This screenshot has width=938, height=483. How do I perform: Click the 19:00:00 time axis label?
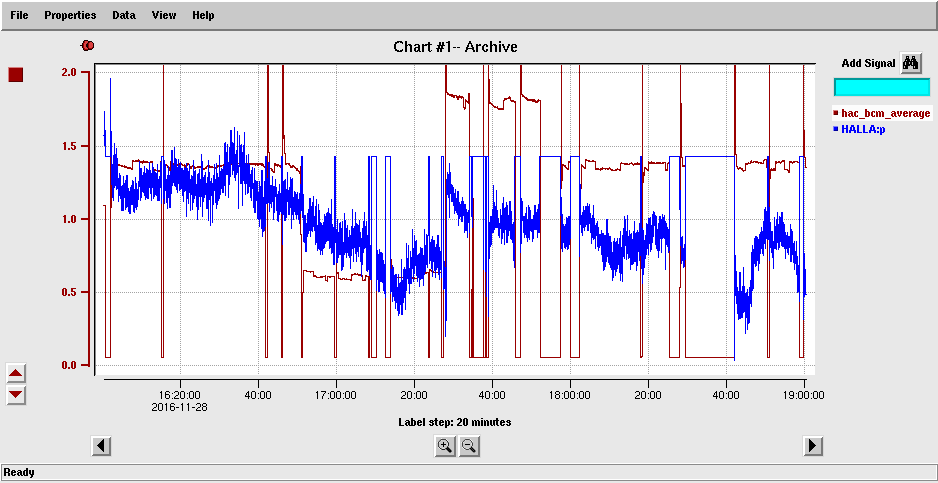(803, 396)
